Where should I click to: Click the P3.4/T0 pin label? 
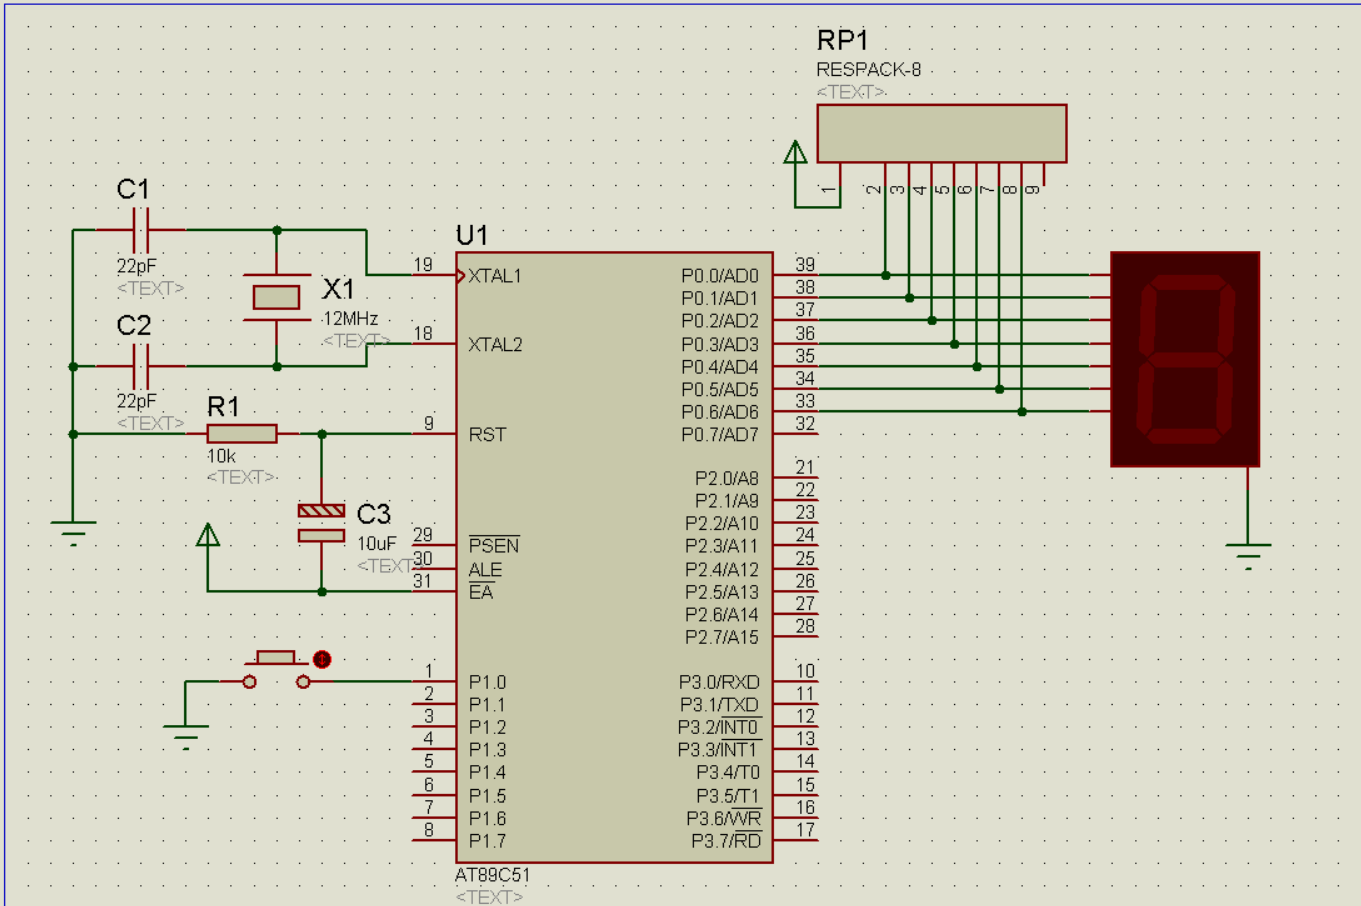tap(728, 772)
